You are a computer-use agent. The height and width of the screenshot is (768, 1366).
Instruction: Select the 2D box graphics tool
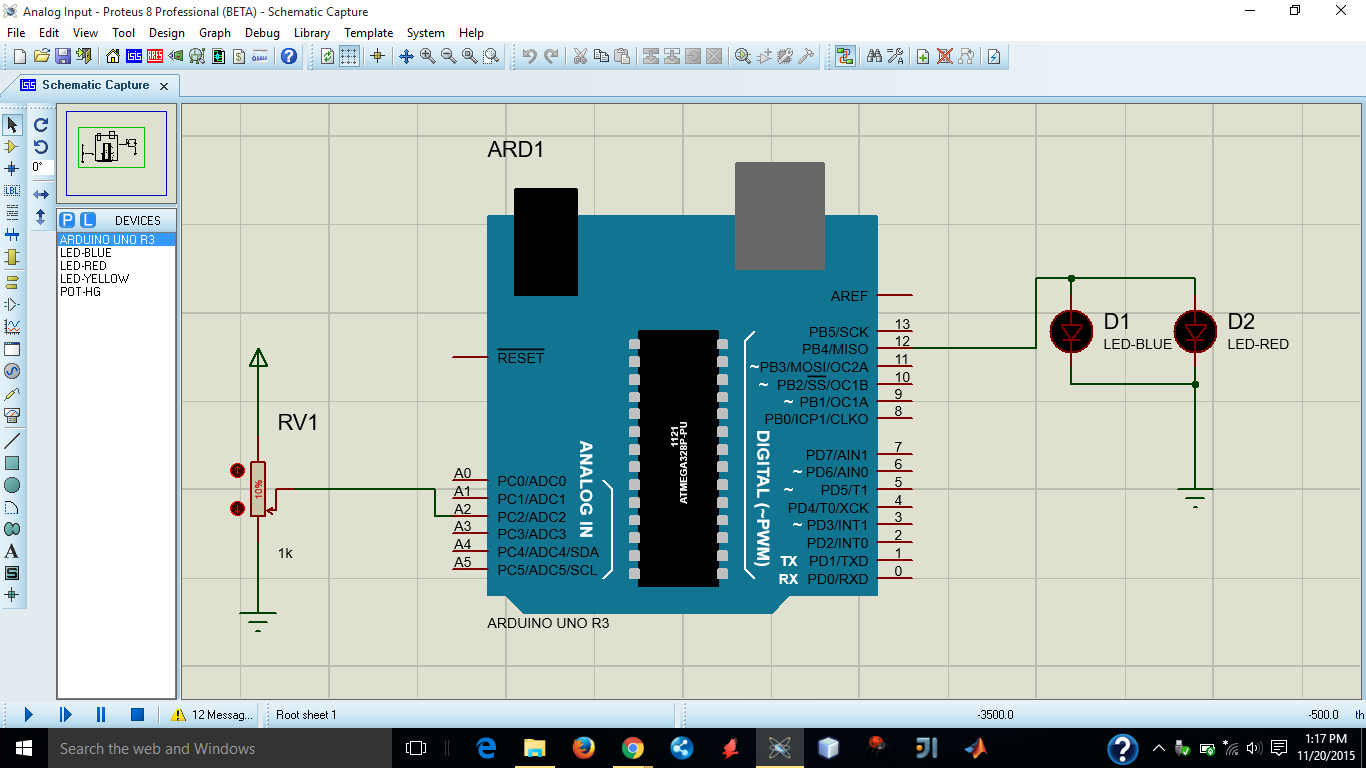click(x=12, y=463)
